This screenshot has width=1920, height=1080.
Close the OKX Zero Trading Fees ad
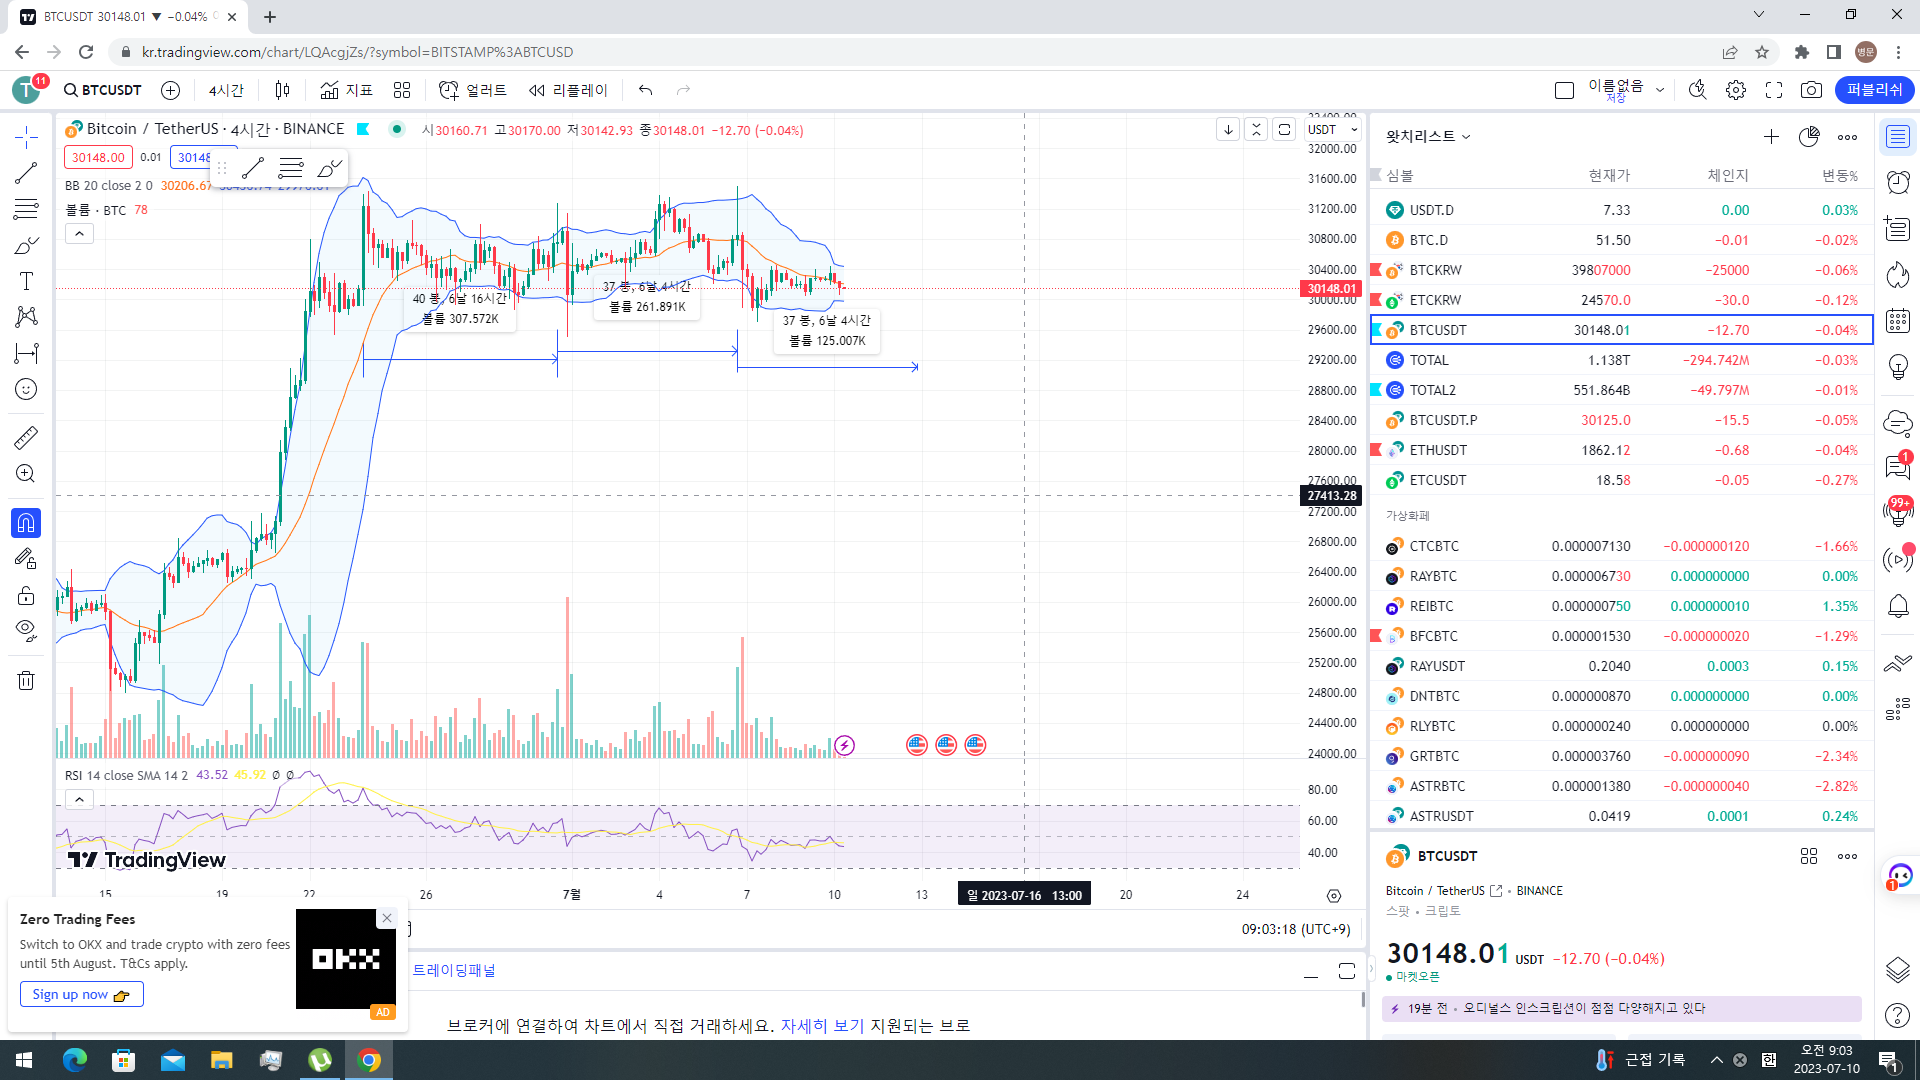[387, 918]
